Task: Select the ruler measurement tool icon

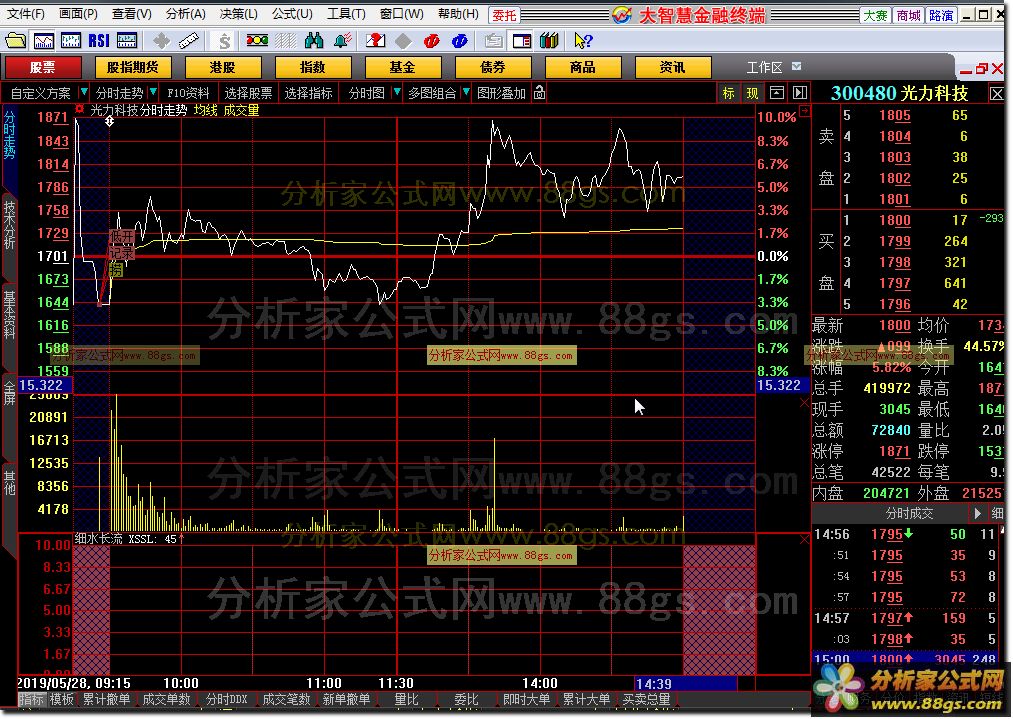Action: (x=189, y=41)
